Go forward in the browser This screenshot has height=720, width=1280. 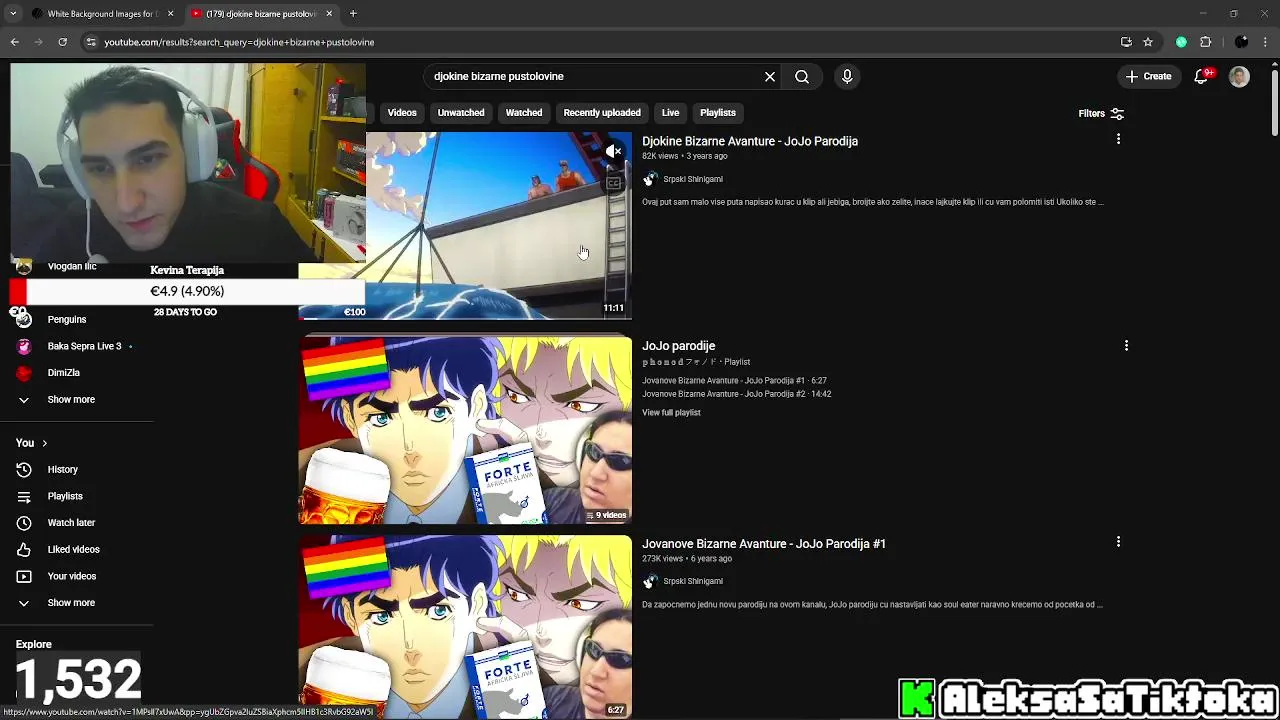click(38, 42)
